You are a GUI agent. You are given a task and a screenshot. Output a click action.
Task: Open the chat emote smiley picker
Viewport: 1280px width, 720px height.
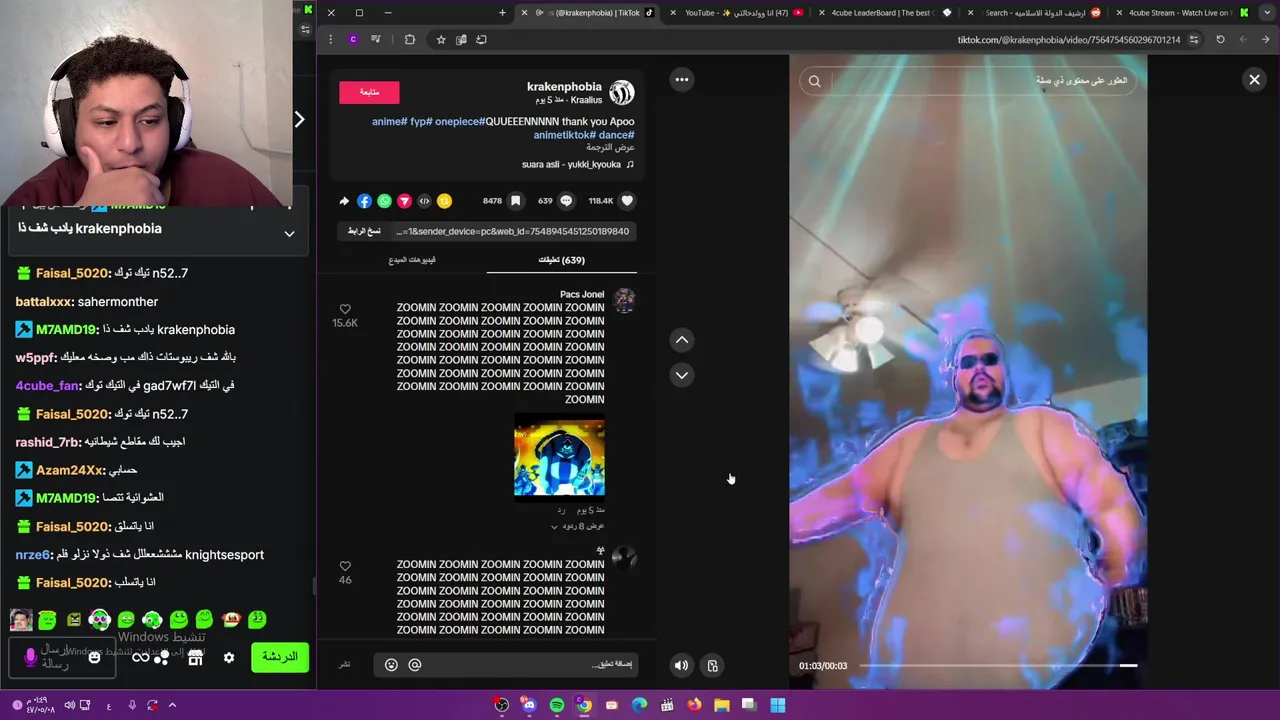pyautogui.click(x=94, y=657)
